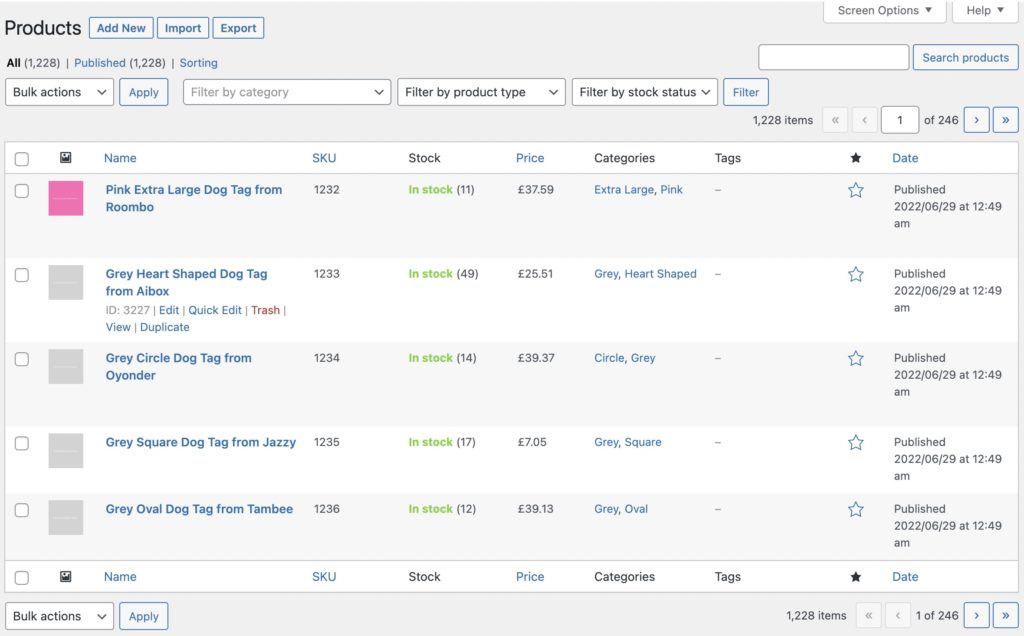Open the Filter by stock status dropdown
Viewport: 1024px width, 636px height.
(644, 91)
